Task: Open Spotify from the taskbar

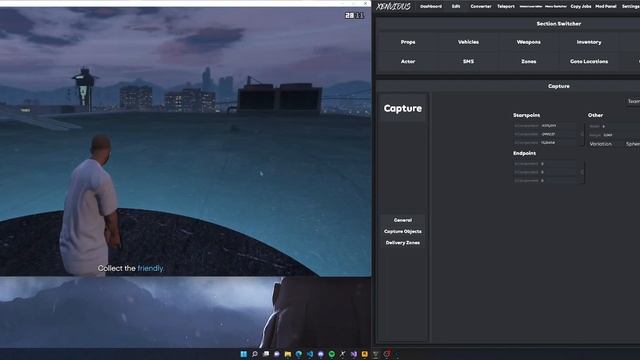Action: tap(331, 354)
